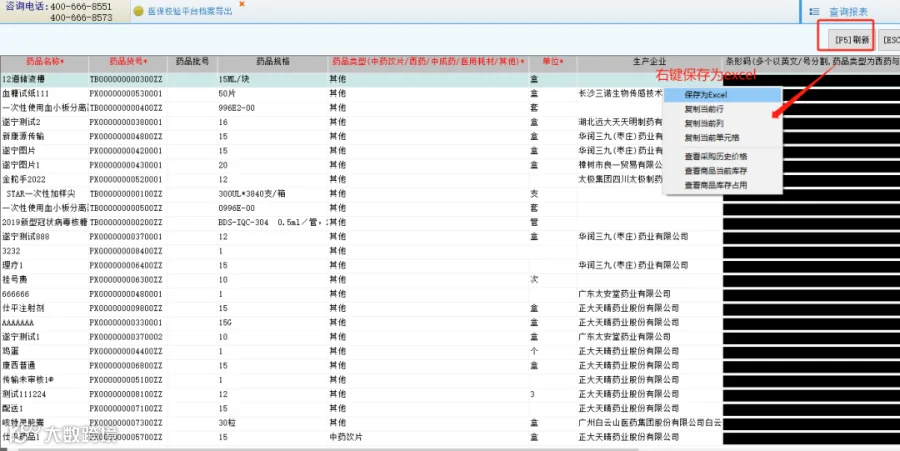Click the [F5]刷新 button
The image size is (900, 451).
pos(852,40)
